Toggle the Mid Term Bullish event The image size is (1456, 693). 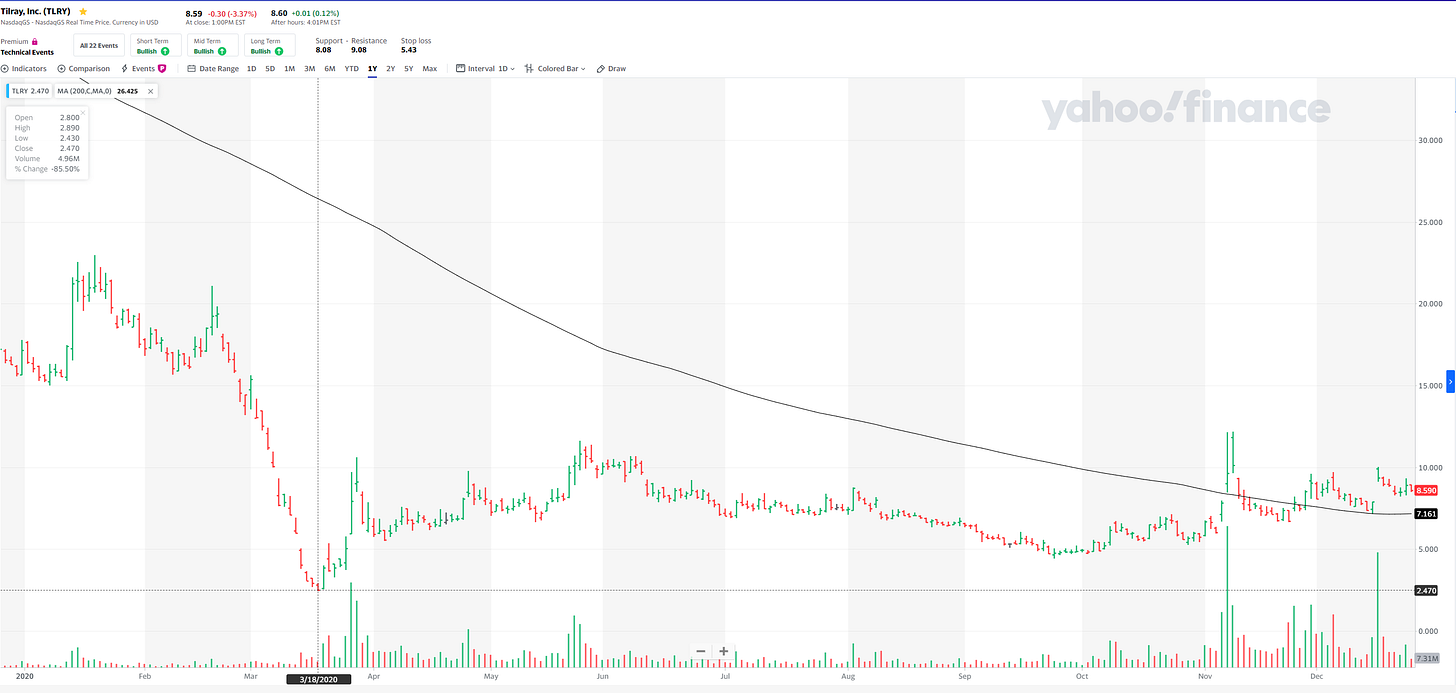coord(212,46)
